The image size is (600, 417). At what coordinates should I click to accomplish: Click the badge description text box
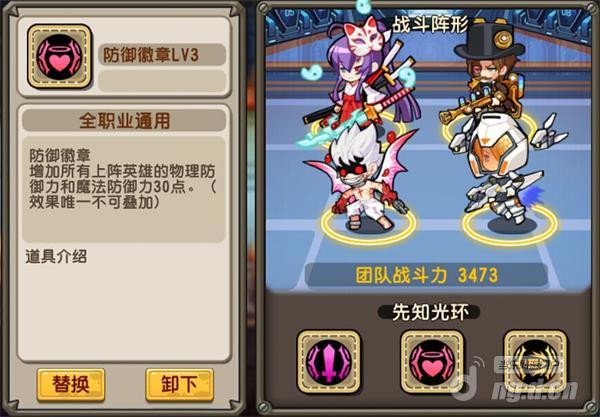click(124, 189)
